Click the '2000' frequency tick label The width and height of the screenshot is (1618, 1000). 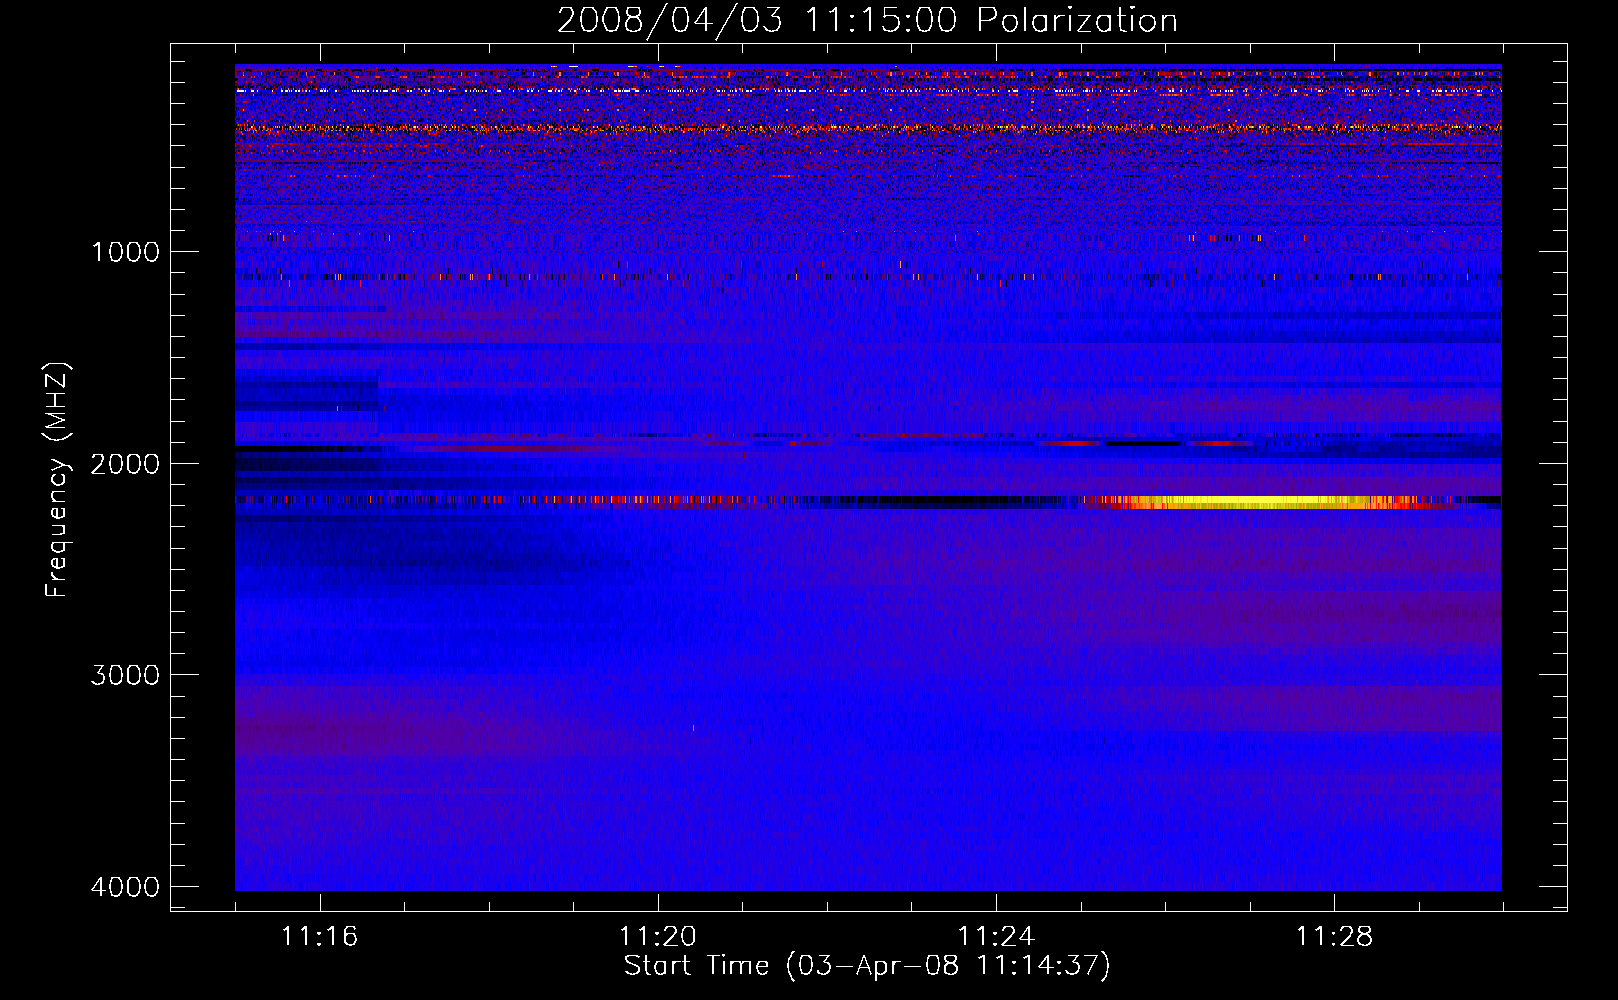tap(125, 464)
